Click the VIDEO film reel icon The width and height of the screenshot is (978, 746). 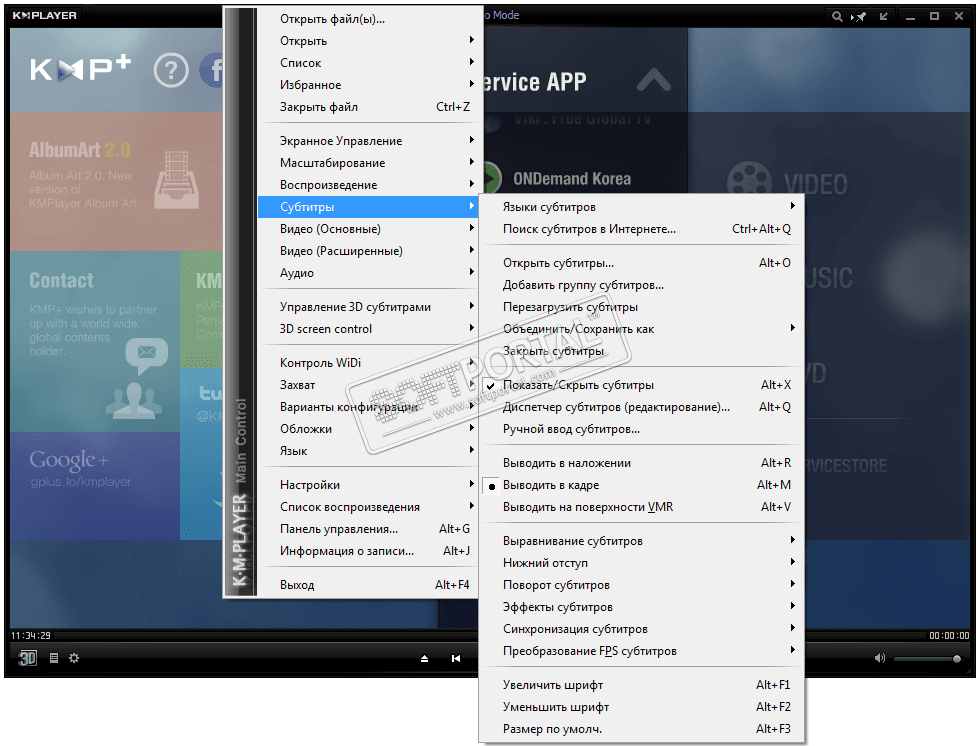pyautogui.click(x=749, y=183)
